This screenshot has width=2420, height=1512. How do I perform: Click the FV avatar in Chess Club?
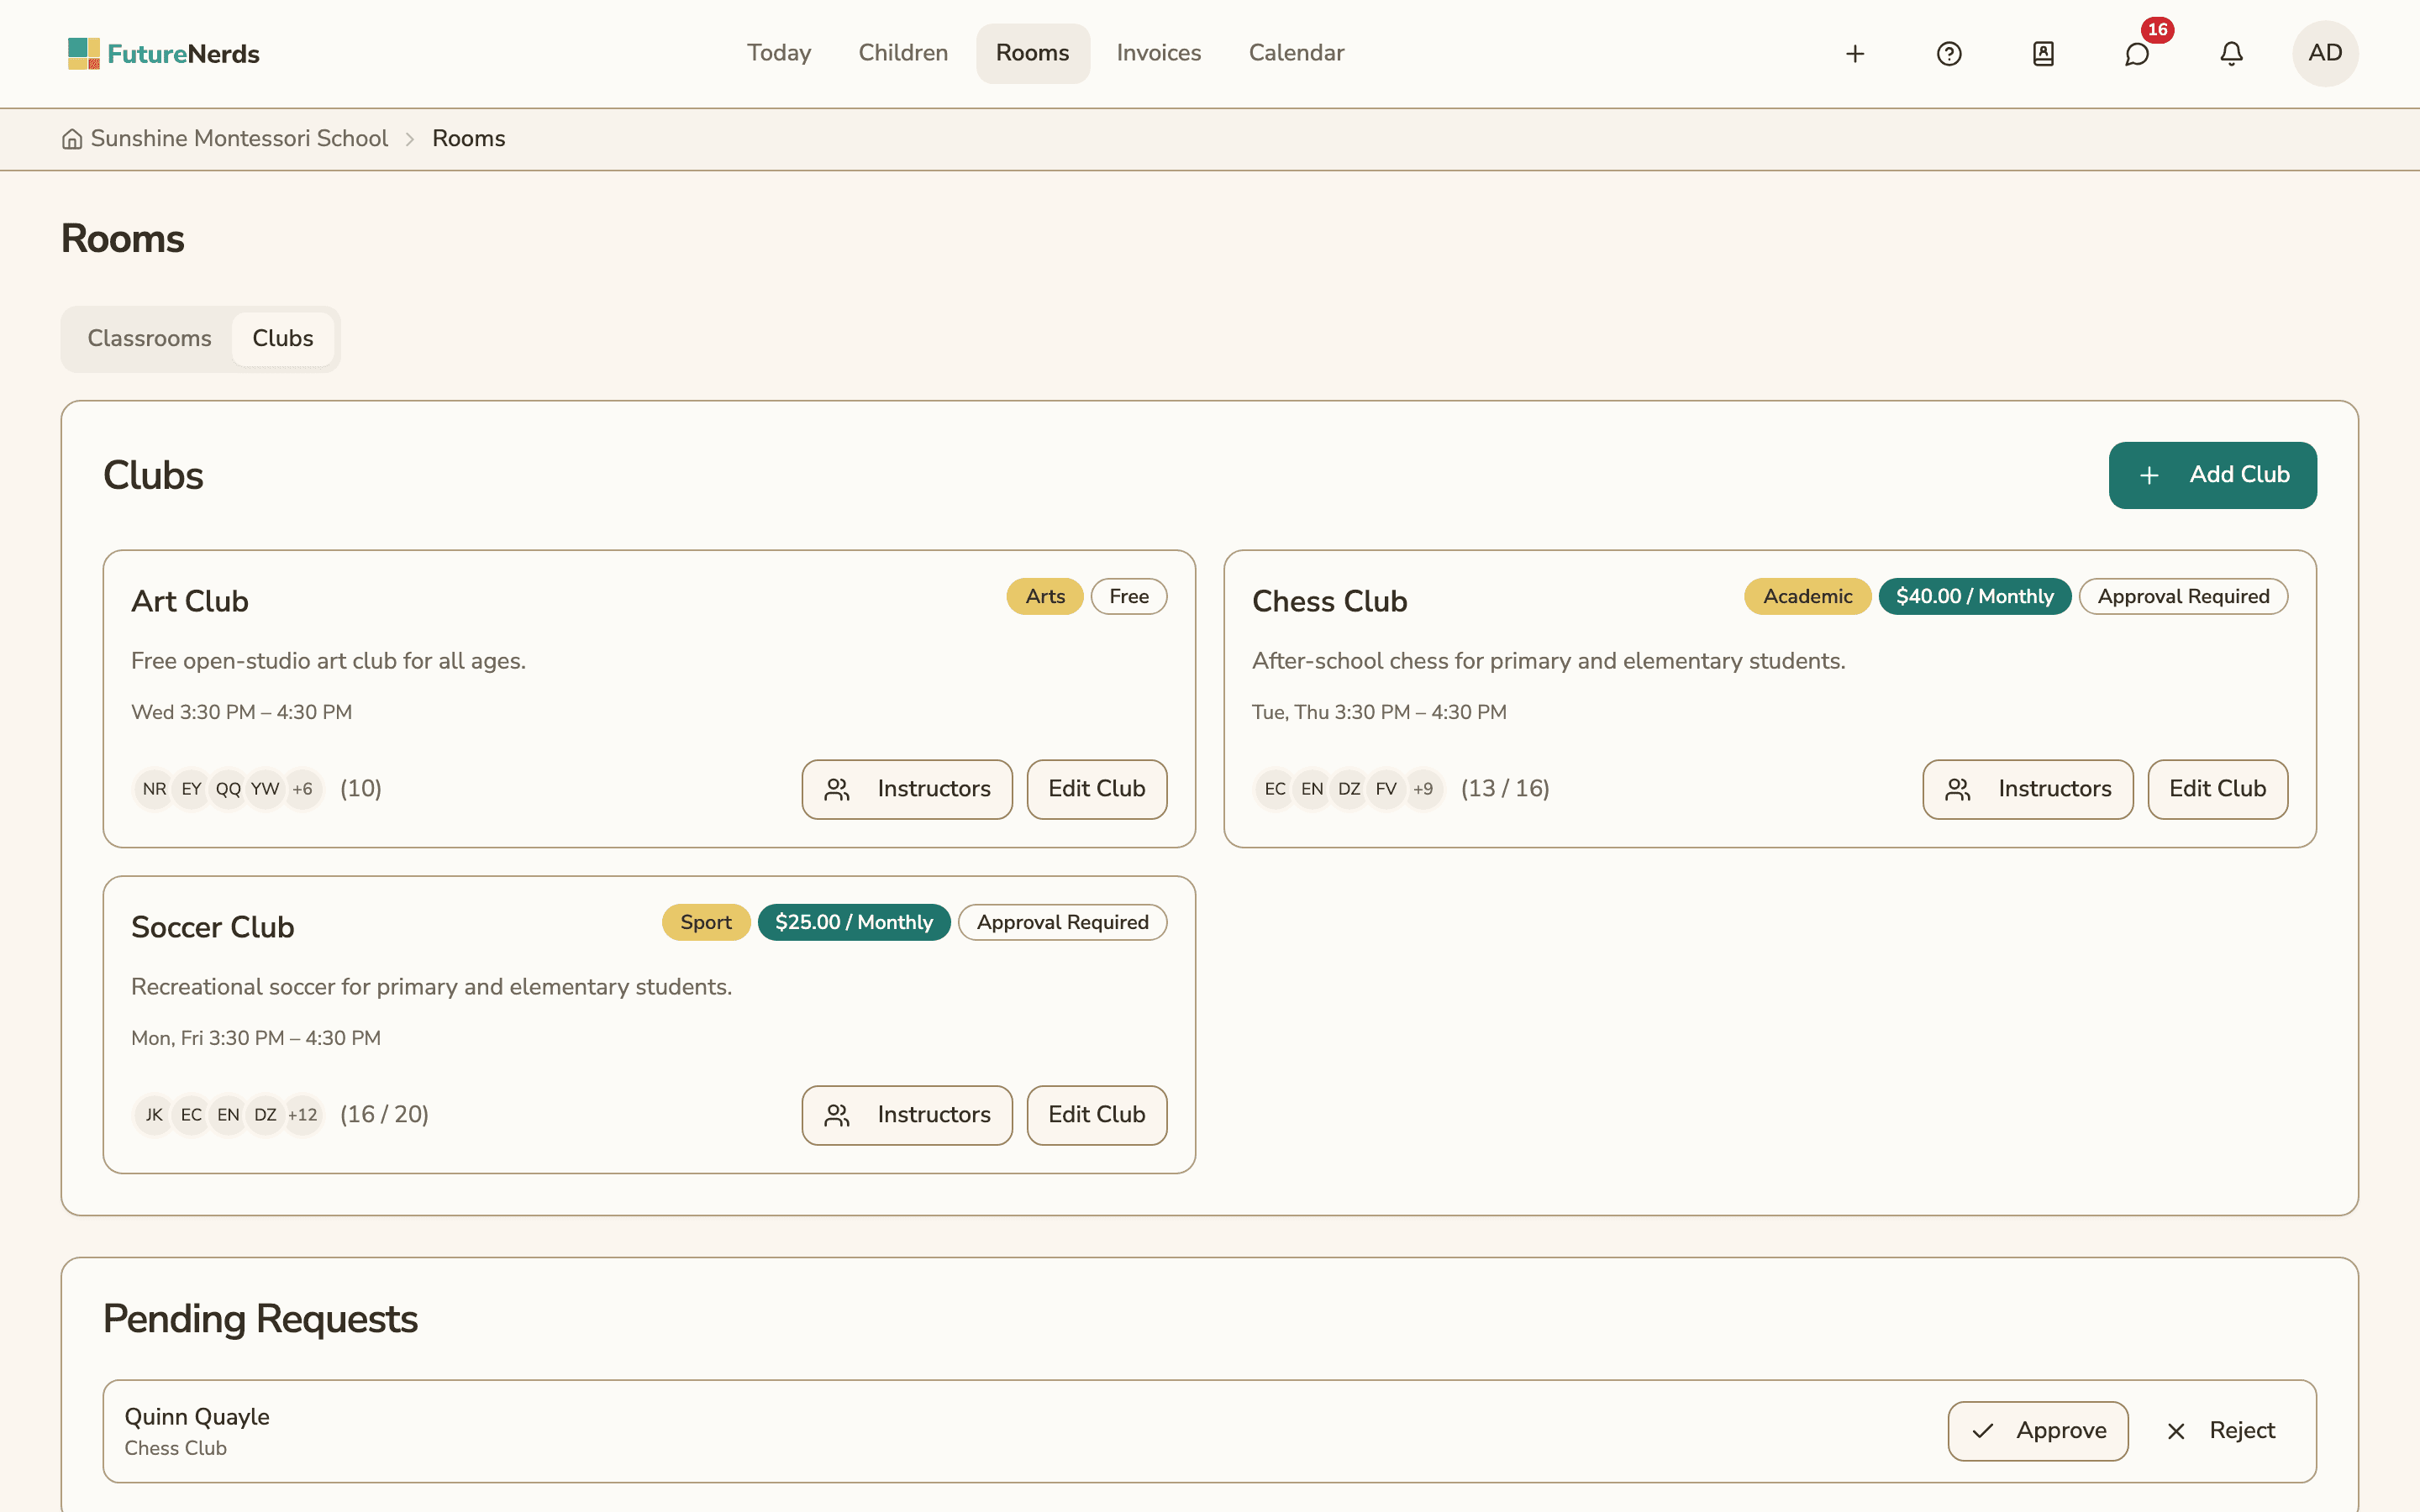1386,789
